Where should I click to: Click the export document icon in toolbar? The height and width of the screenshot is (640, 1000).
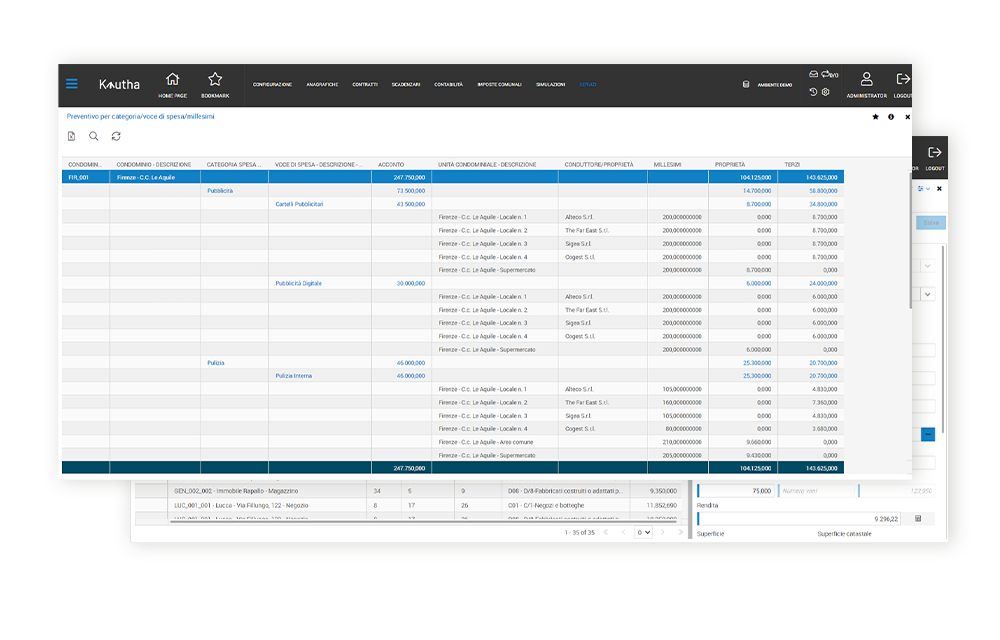pos(71,136)
